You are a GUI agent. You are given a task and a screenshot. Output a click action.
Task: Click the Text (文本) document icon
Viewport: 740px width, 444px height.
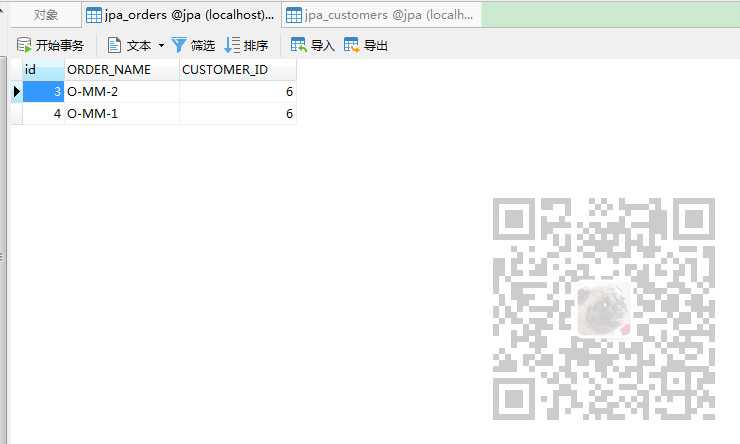click(114, 45)
